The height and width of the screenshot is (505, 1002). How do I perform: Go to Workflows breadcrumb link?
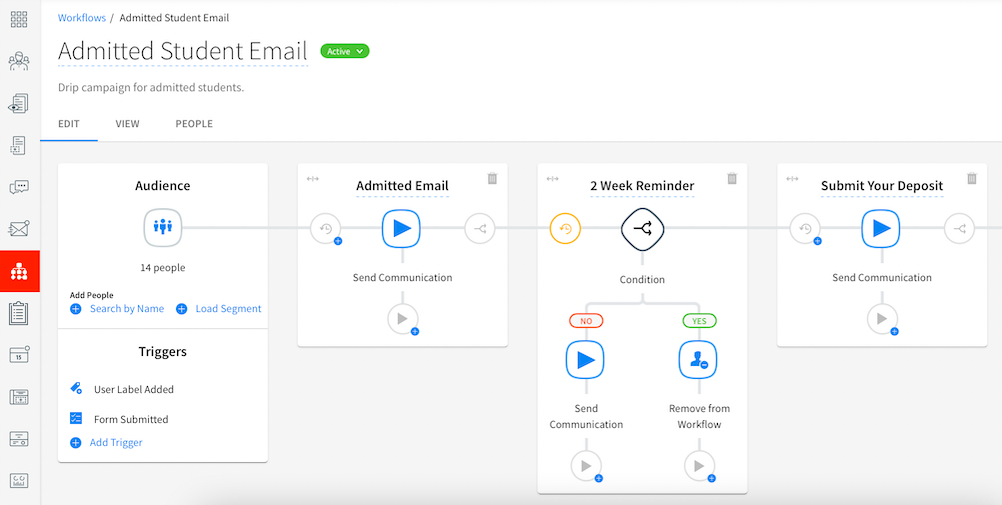82,18
